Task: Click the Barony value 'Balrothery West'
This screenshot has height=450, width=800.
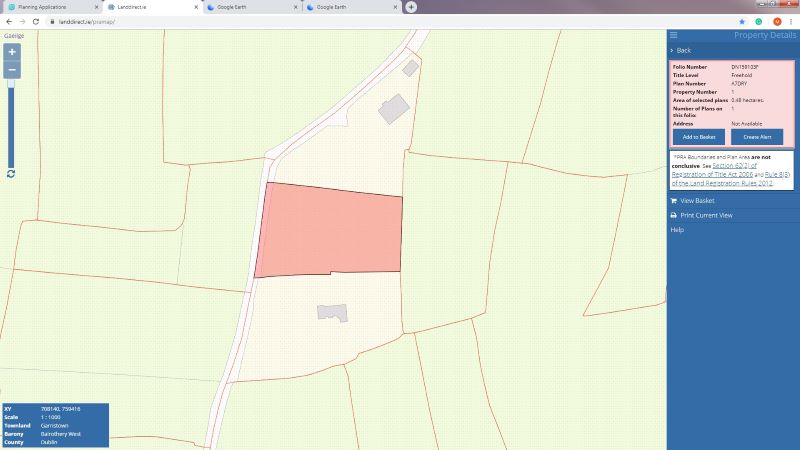Action: 61,434
